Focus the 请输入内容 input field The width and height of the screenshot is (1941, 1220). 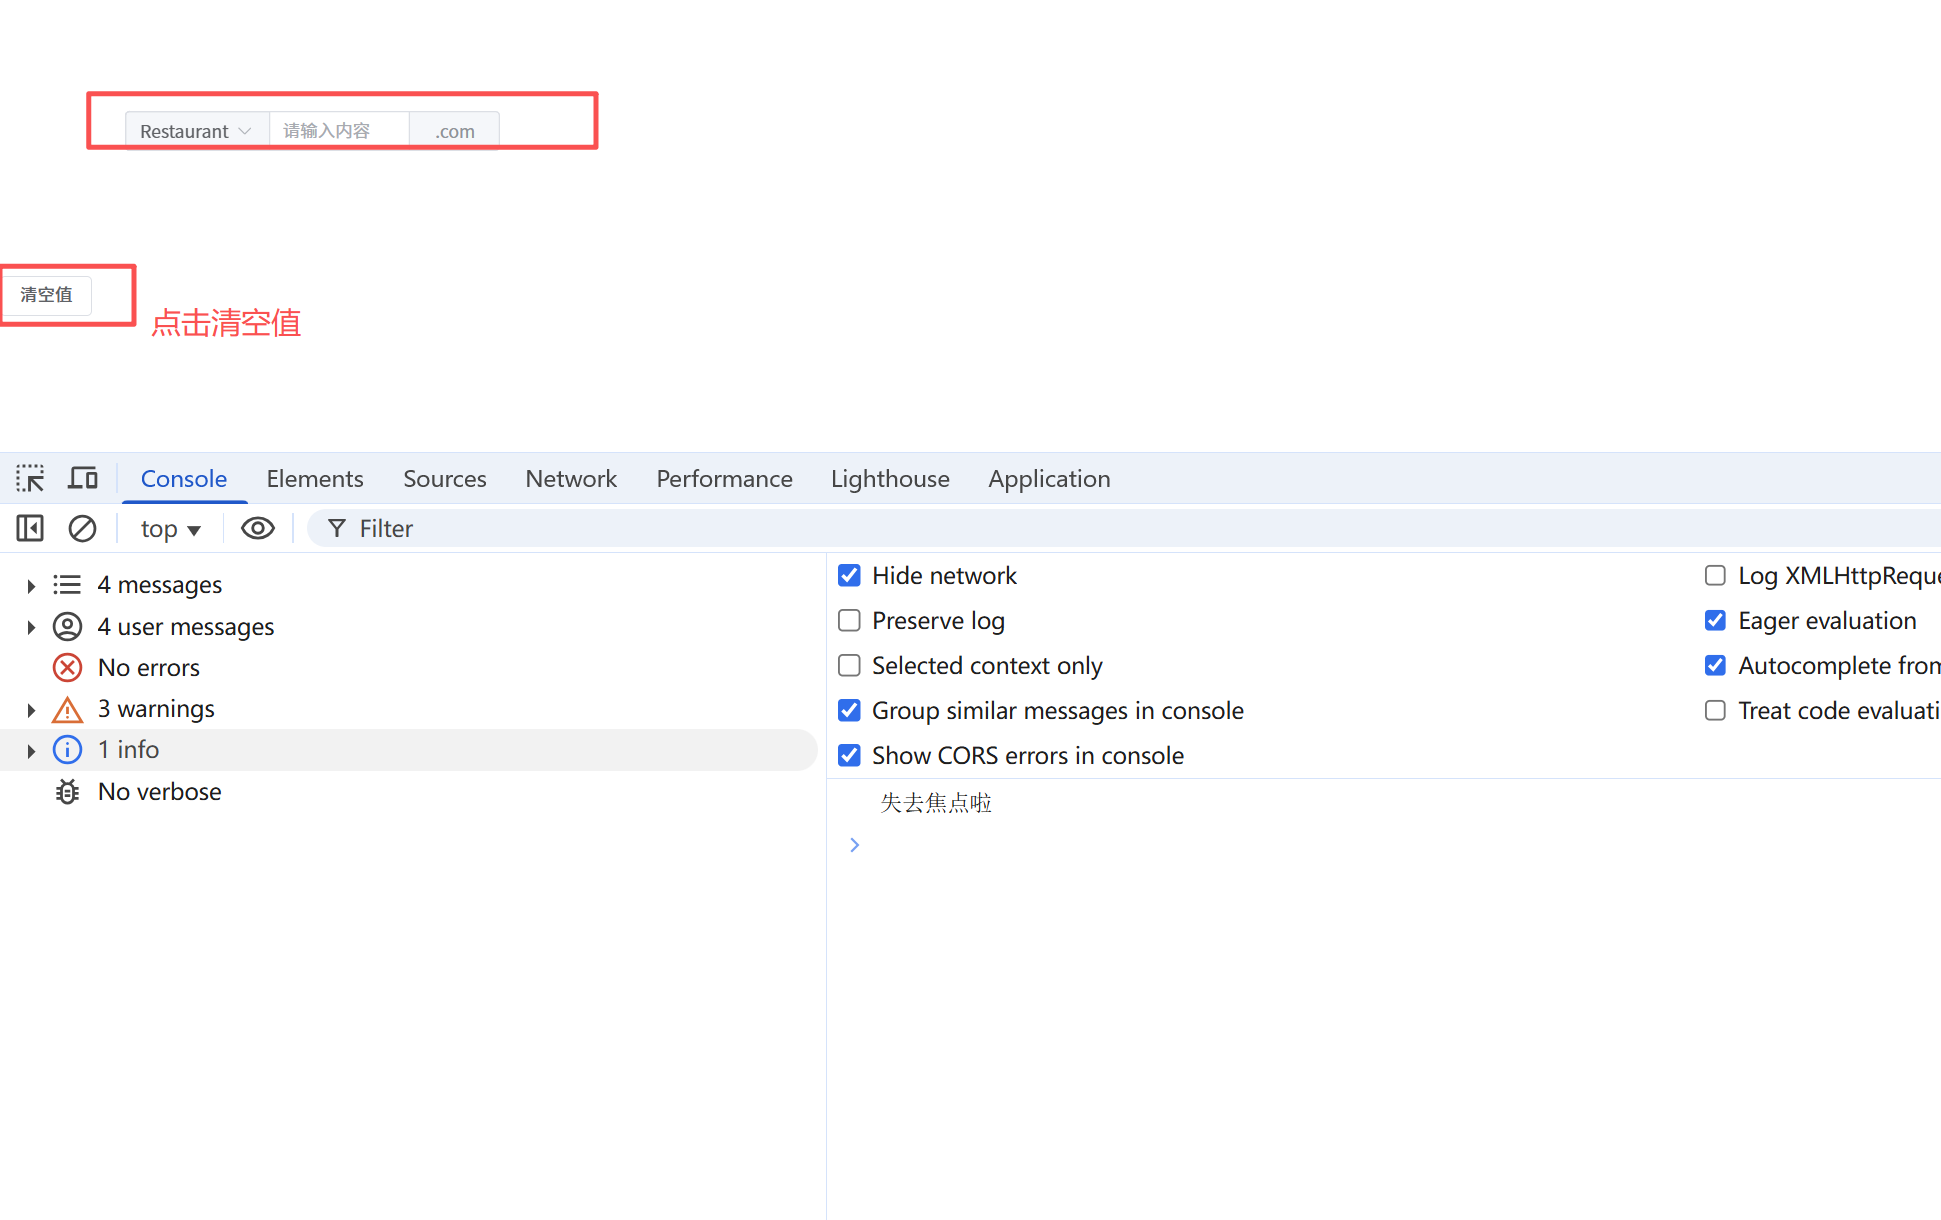(x=338, y=131)
